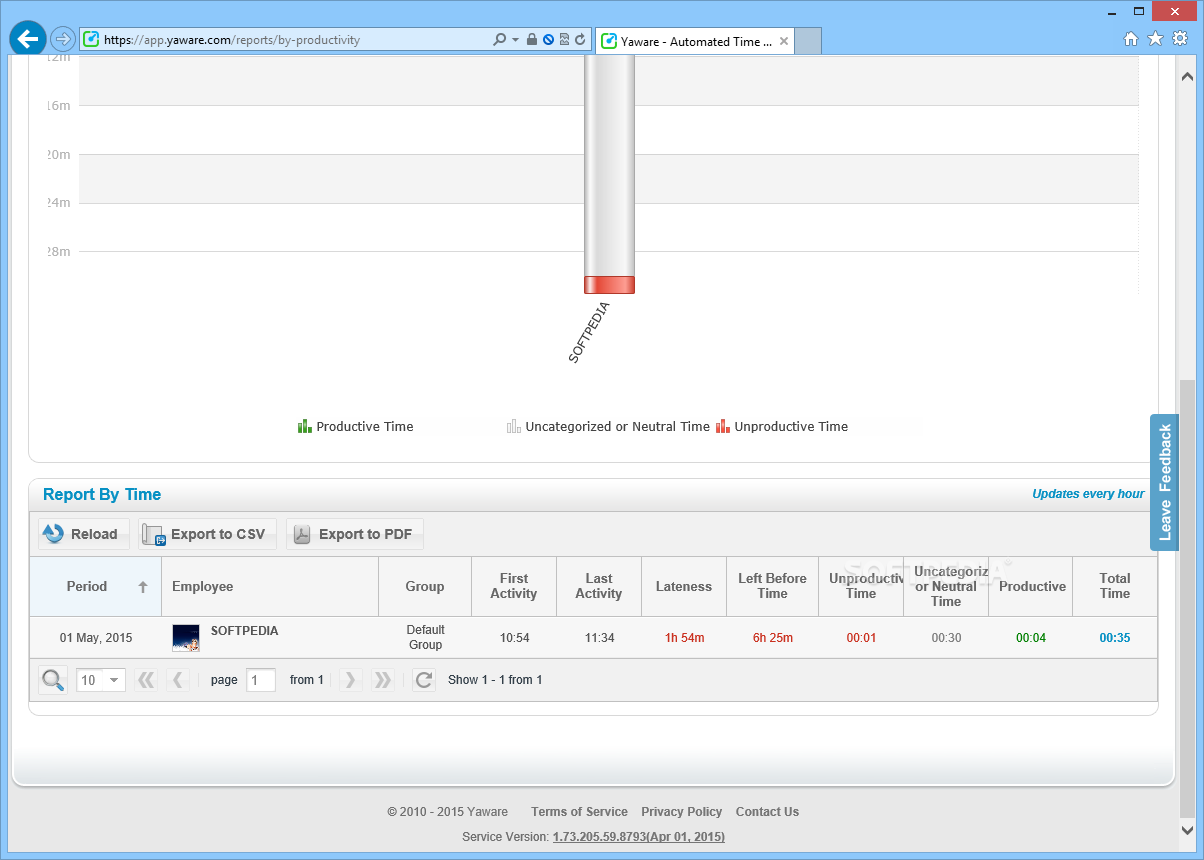
Task: Click the Lateness column header
Action: coord(684,586)
